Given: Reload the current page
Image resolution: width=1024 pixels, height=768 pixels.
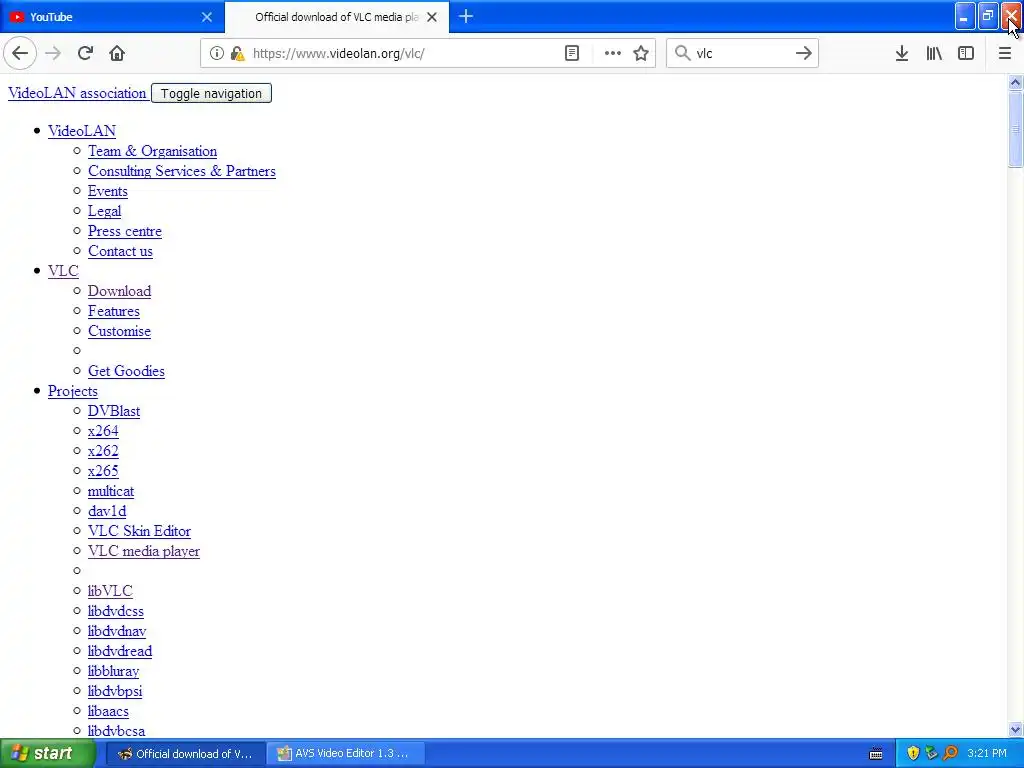Looking at the screenshot, I should [x=85, y=54].
